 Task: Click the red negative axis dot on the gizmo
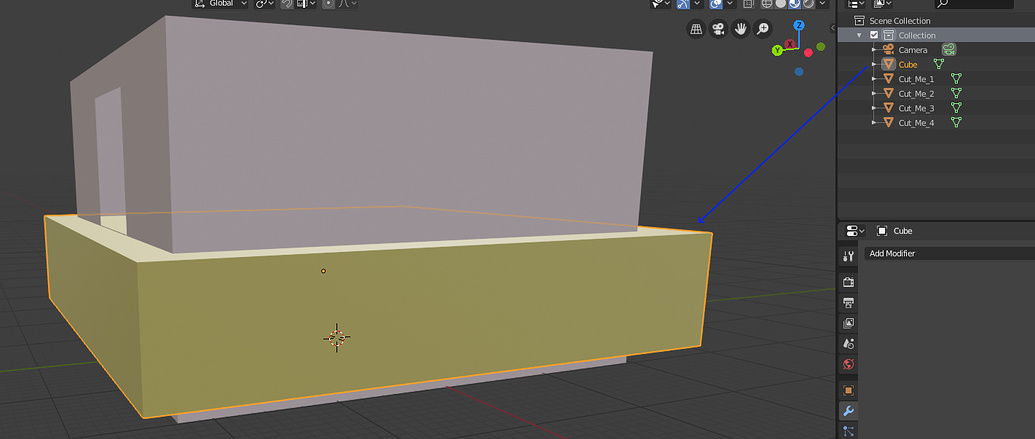(x=808, y=53)
